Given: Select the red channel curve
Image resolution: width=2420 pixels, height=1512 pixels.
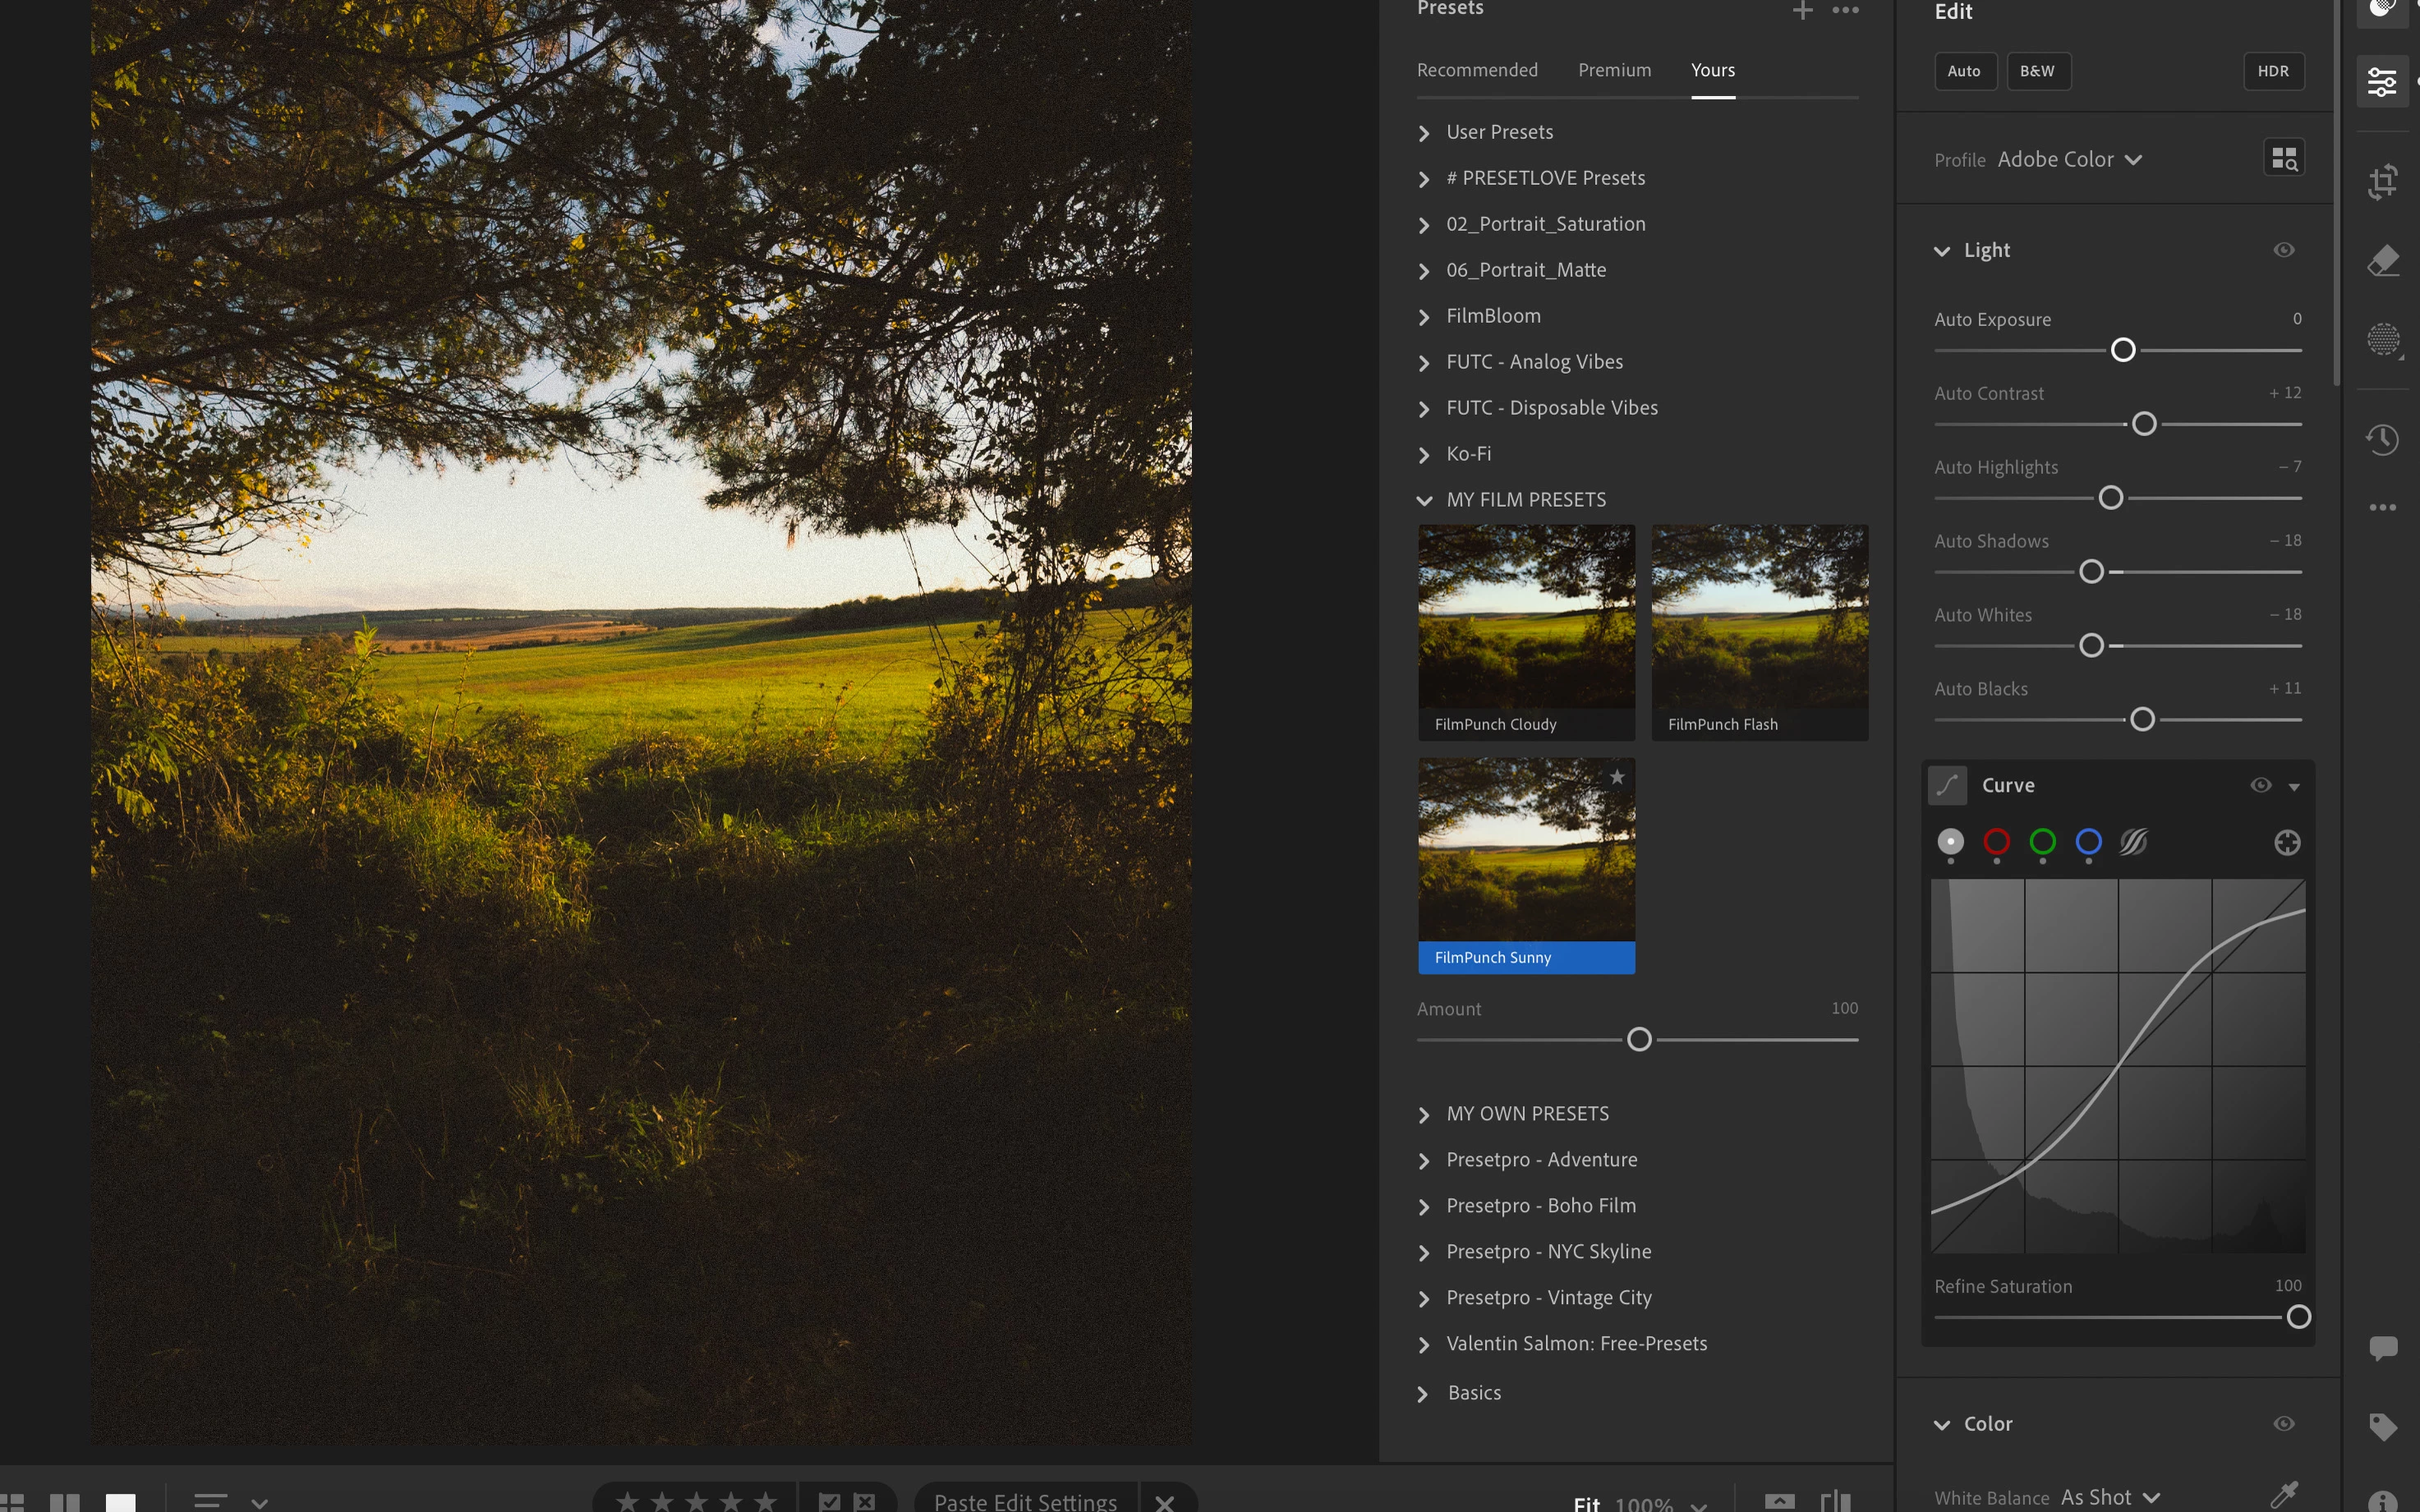Looking at the screenshot, I should pos(1996,842).
